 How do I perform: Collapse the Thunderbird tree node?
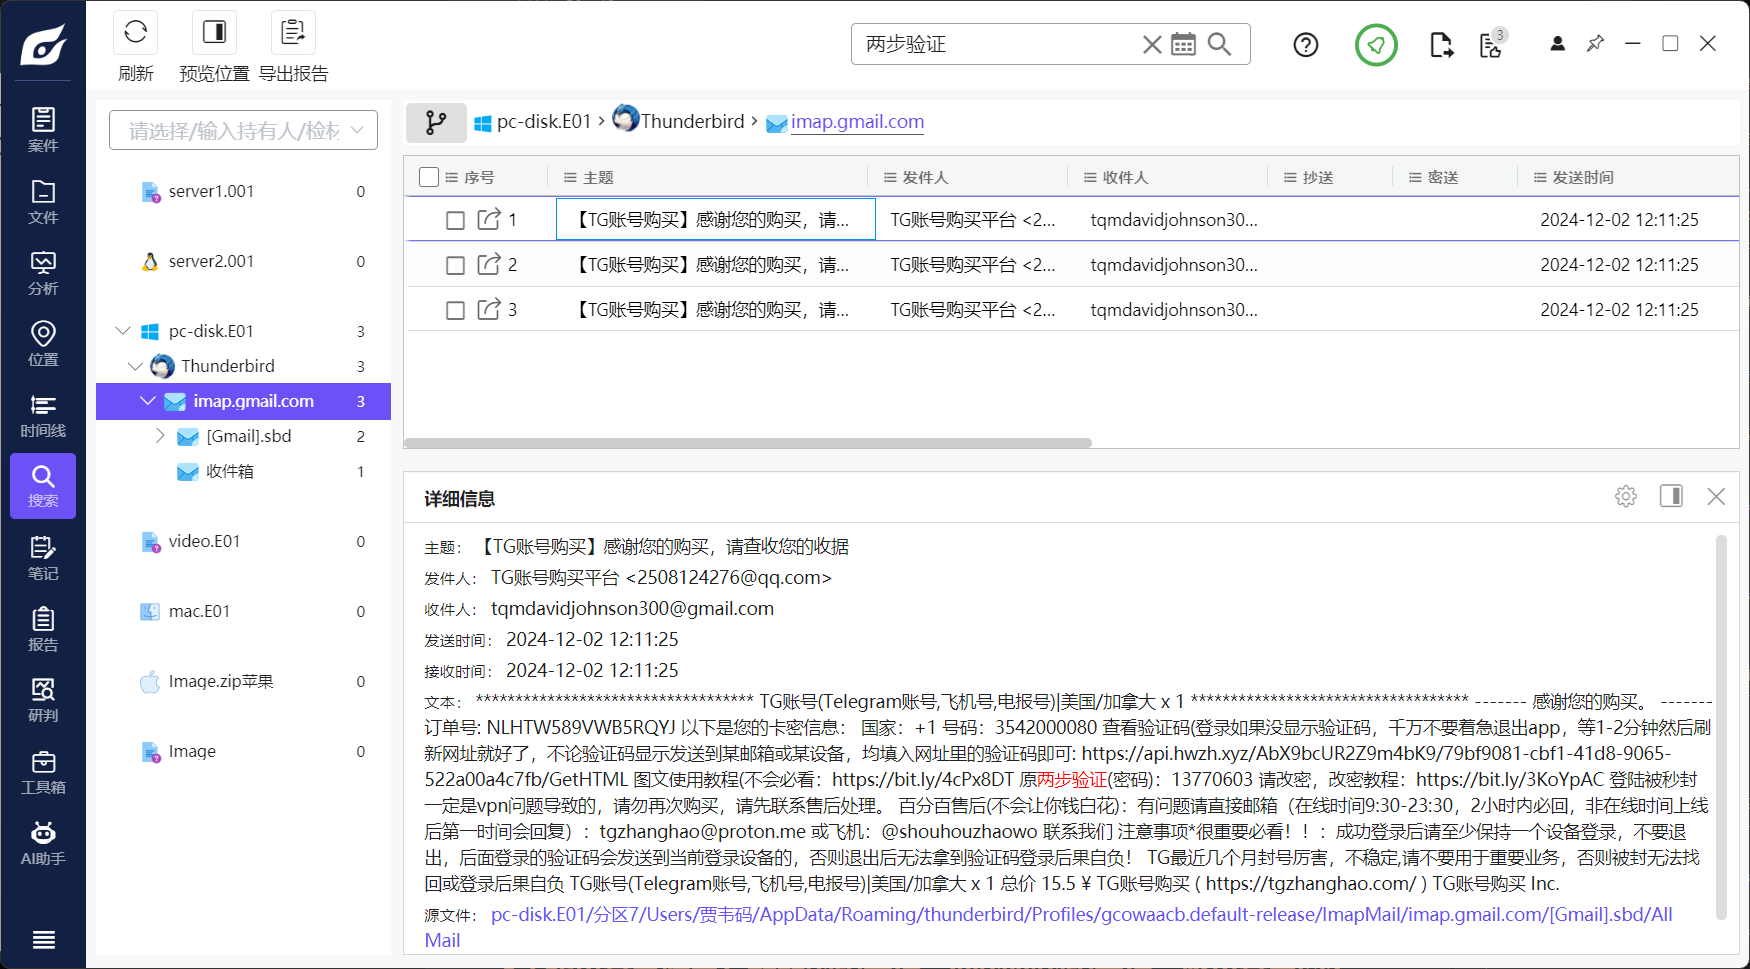pos(136,366)
